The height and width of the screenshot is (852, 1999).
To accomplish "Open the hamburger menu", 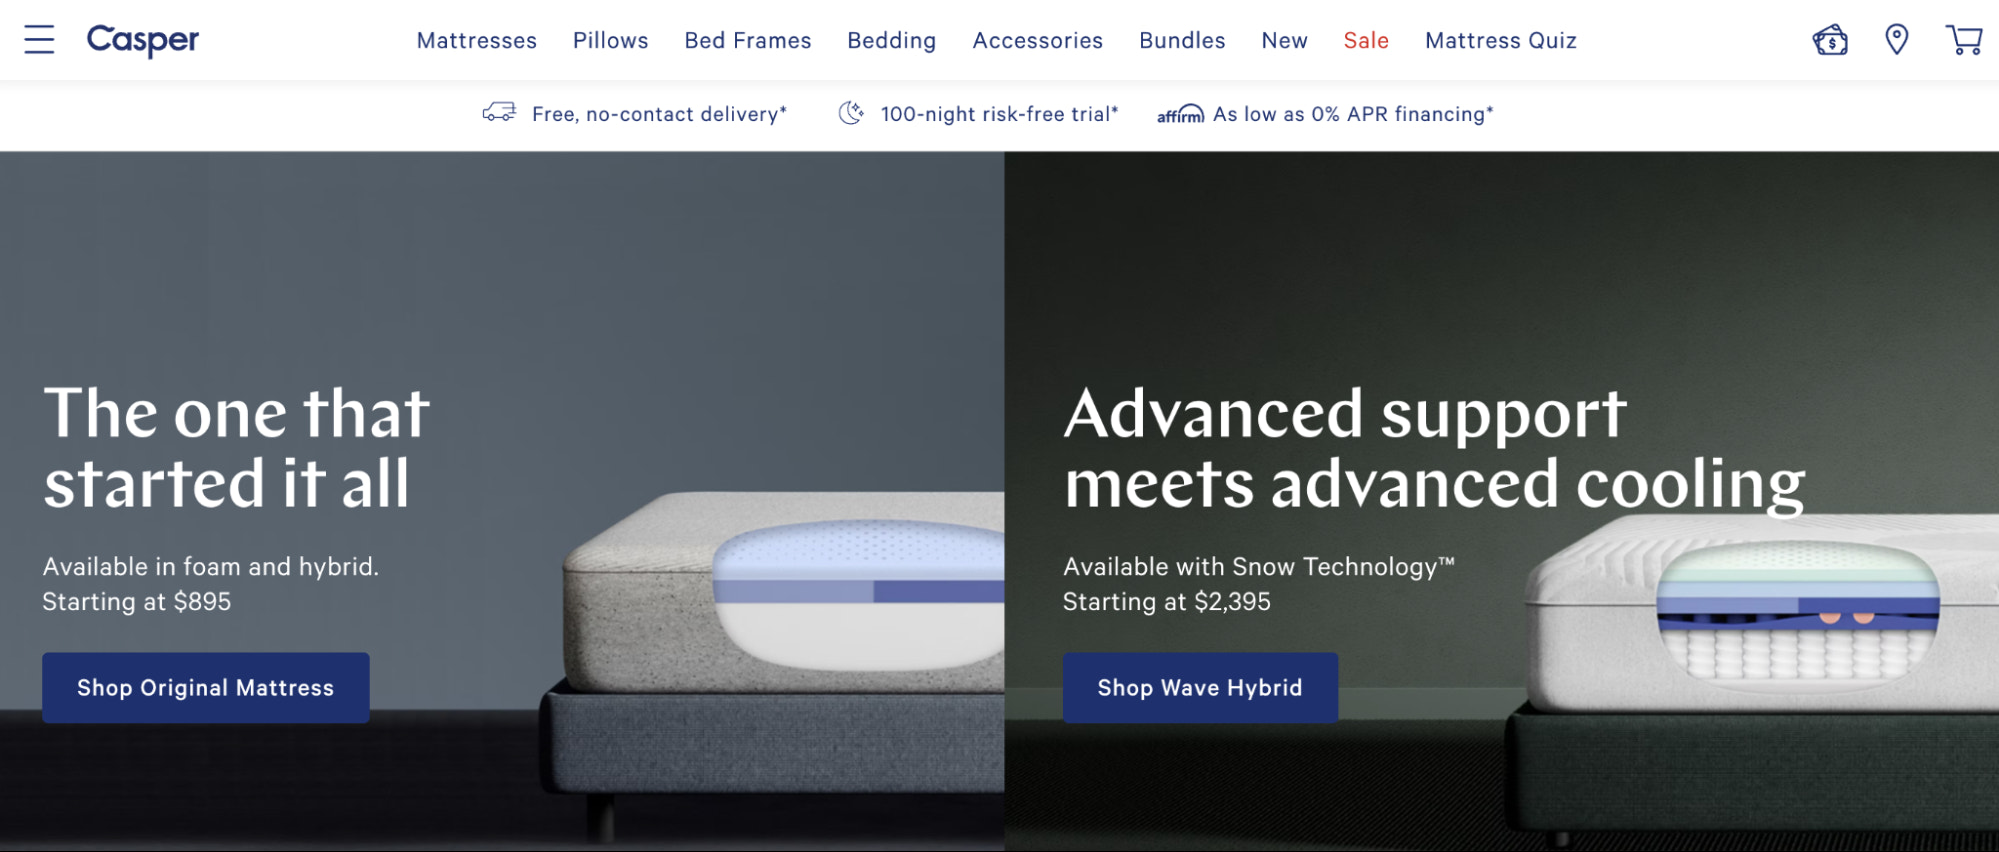I will click(x=39, y=40).
